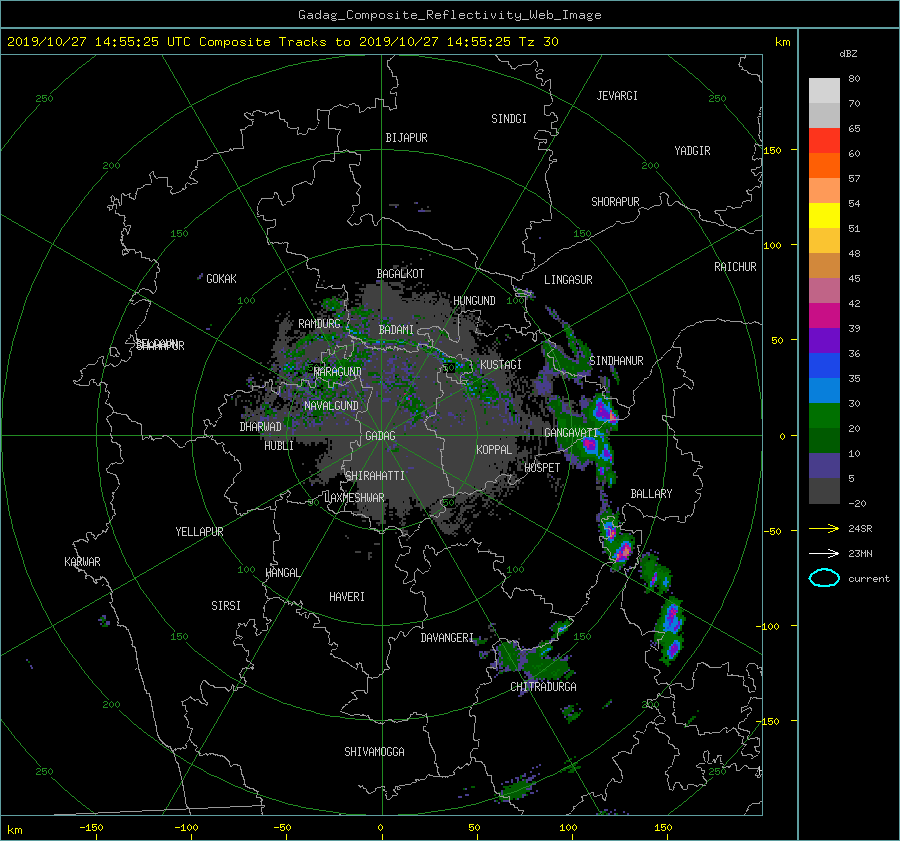This screenshot has width=900, height=841.
Task: Click the DHARWAD city label
Action: tap(260, 427)
